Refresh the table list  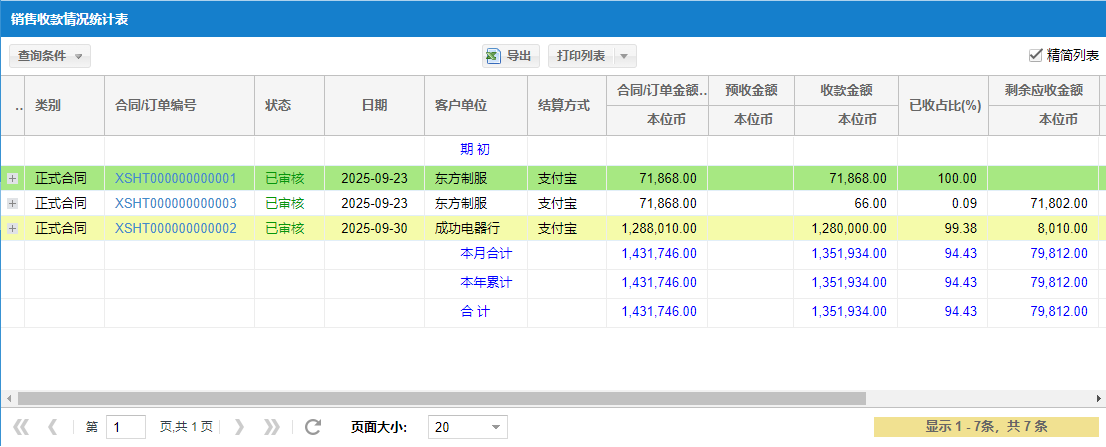313,427
